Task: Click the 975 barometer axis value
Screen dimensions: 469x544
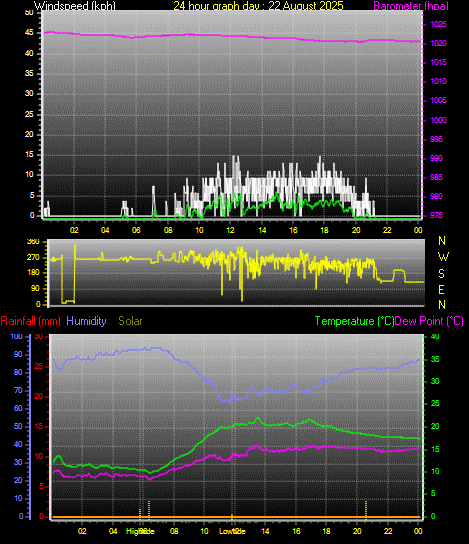Action: [x=436, y=215]
